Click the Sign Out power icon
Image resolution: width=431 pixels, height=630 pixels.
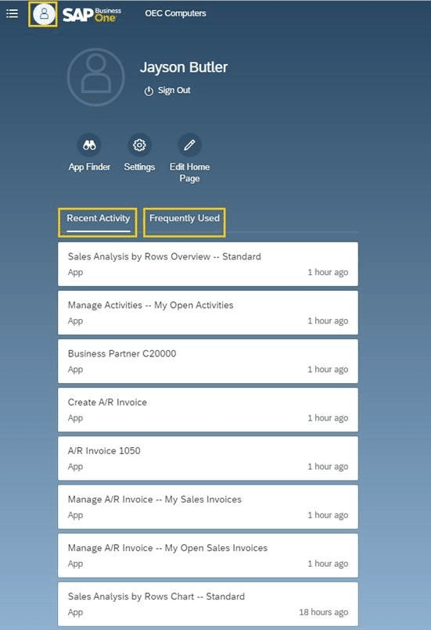(149, 91)
